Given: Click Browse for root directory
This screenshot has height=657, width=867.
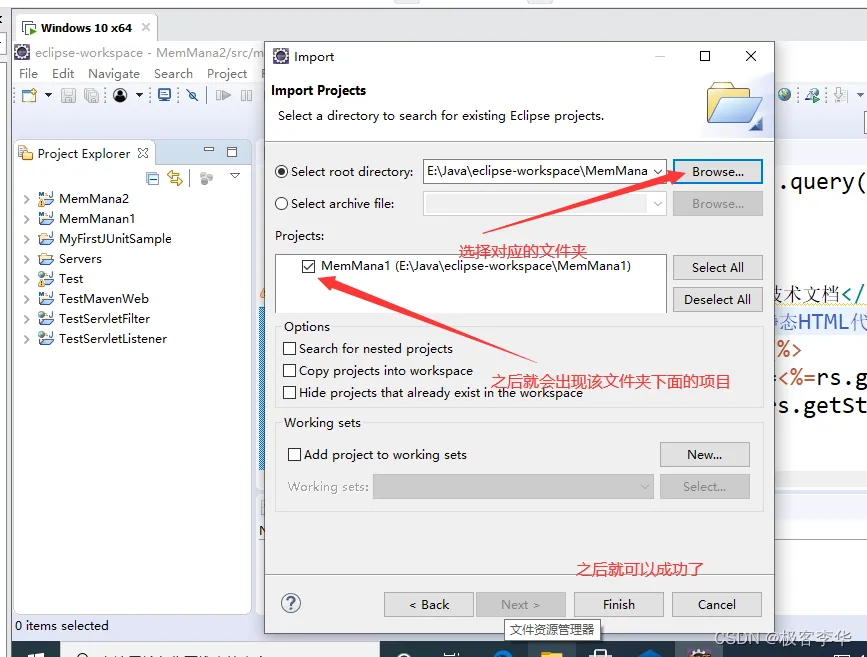Looking at the screenshot, I should [x=718, y=172].
